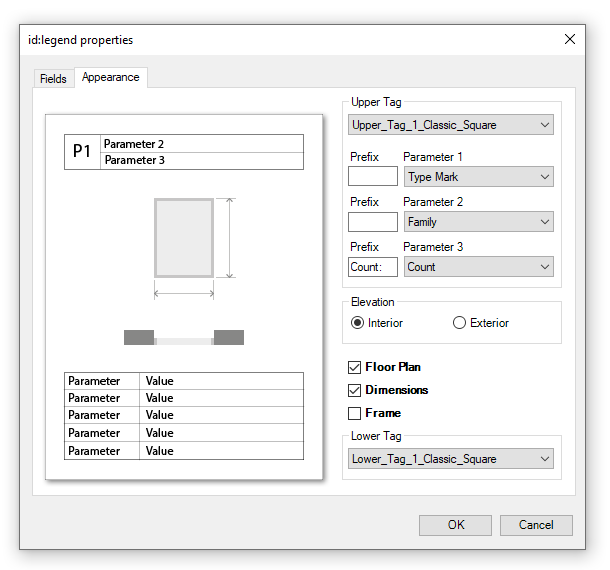Open the Parameter 2 Family dropdown

coord(478,222)
